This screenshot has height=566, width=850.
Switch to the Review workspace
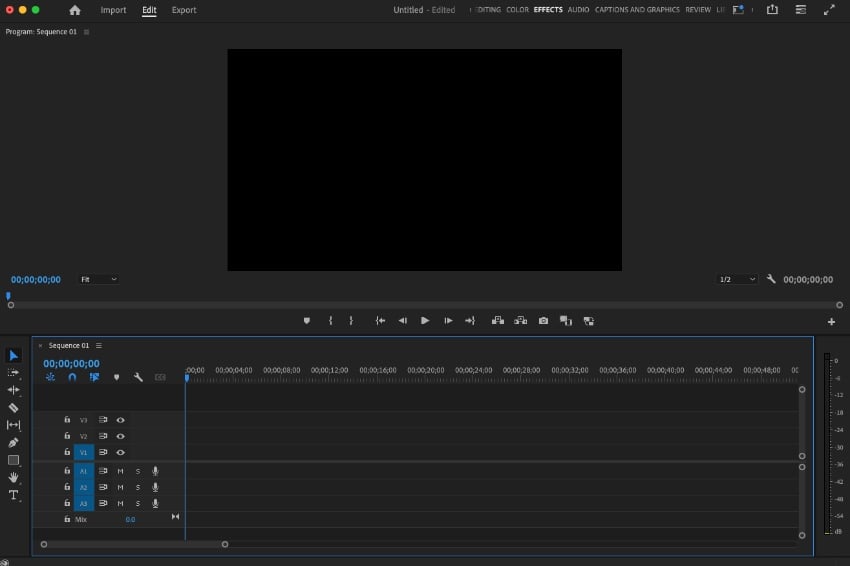698,10
